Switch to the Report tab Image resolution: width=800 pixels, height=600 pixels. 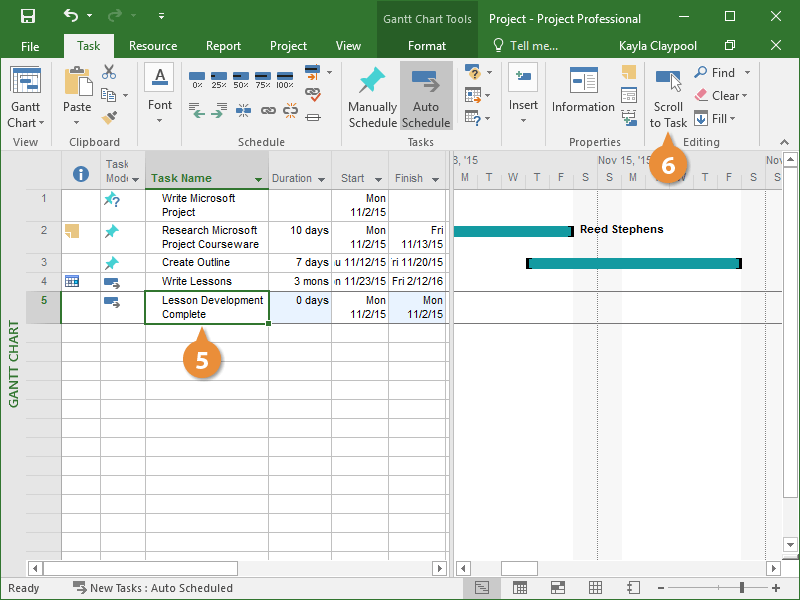pos(223,46)
